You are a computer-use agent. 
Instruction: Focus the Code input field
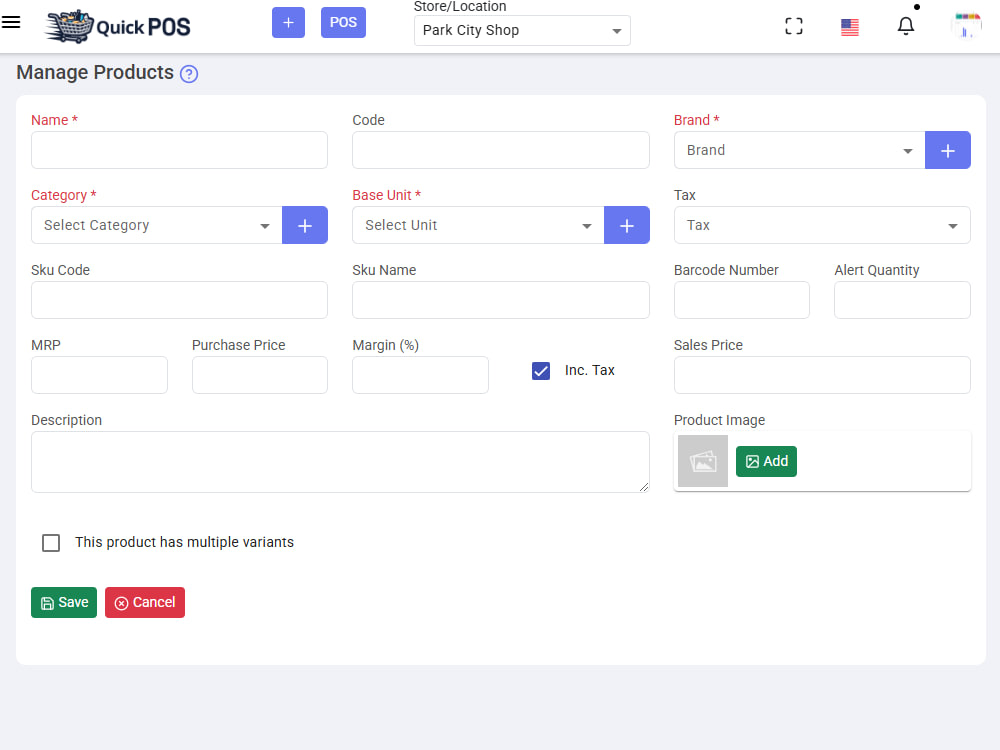coord(501,150)
